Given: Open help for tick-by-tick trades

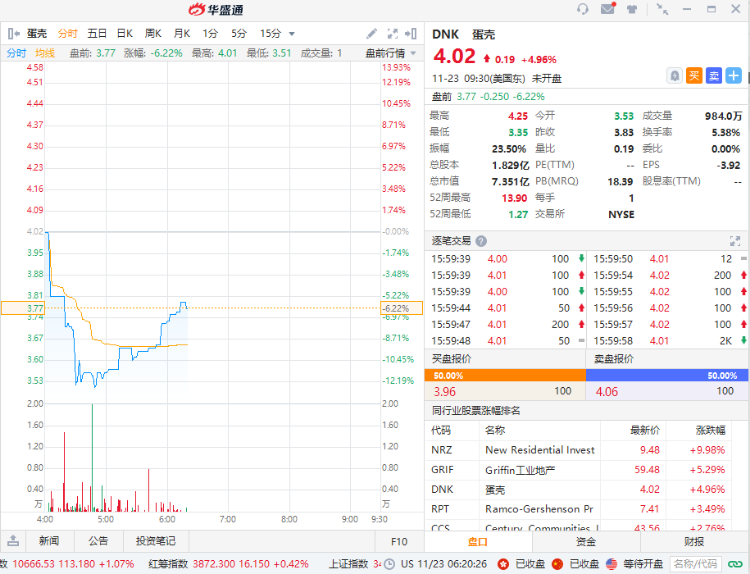Looking at the screenshot, I should (481, 241).
